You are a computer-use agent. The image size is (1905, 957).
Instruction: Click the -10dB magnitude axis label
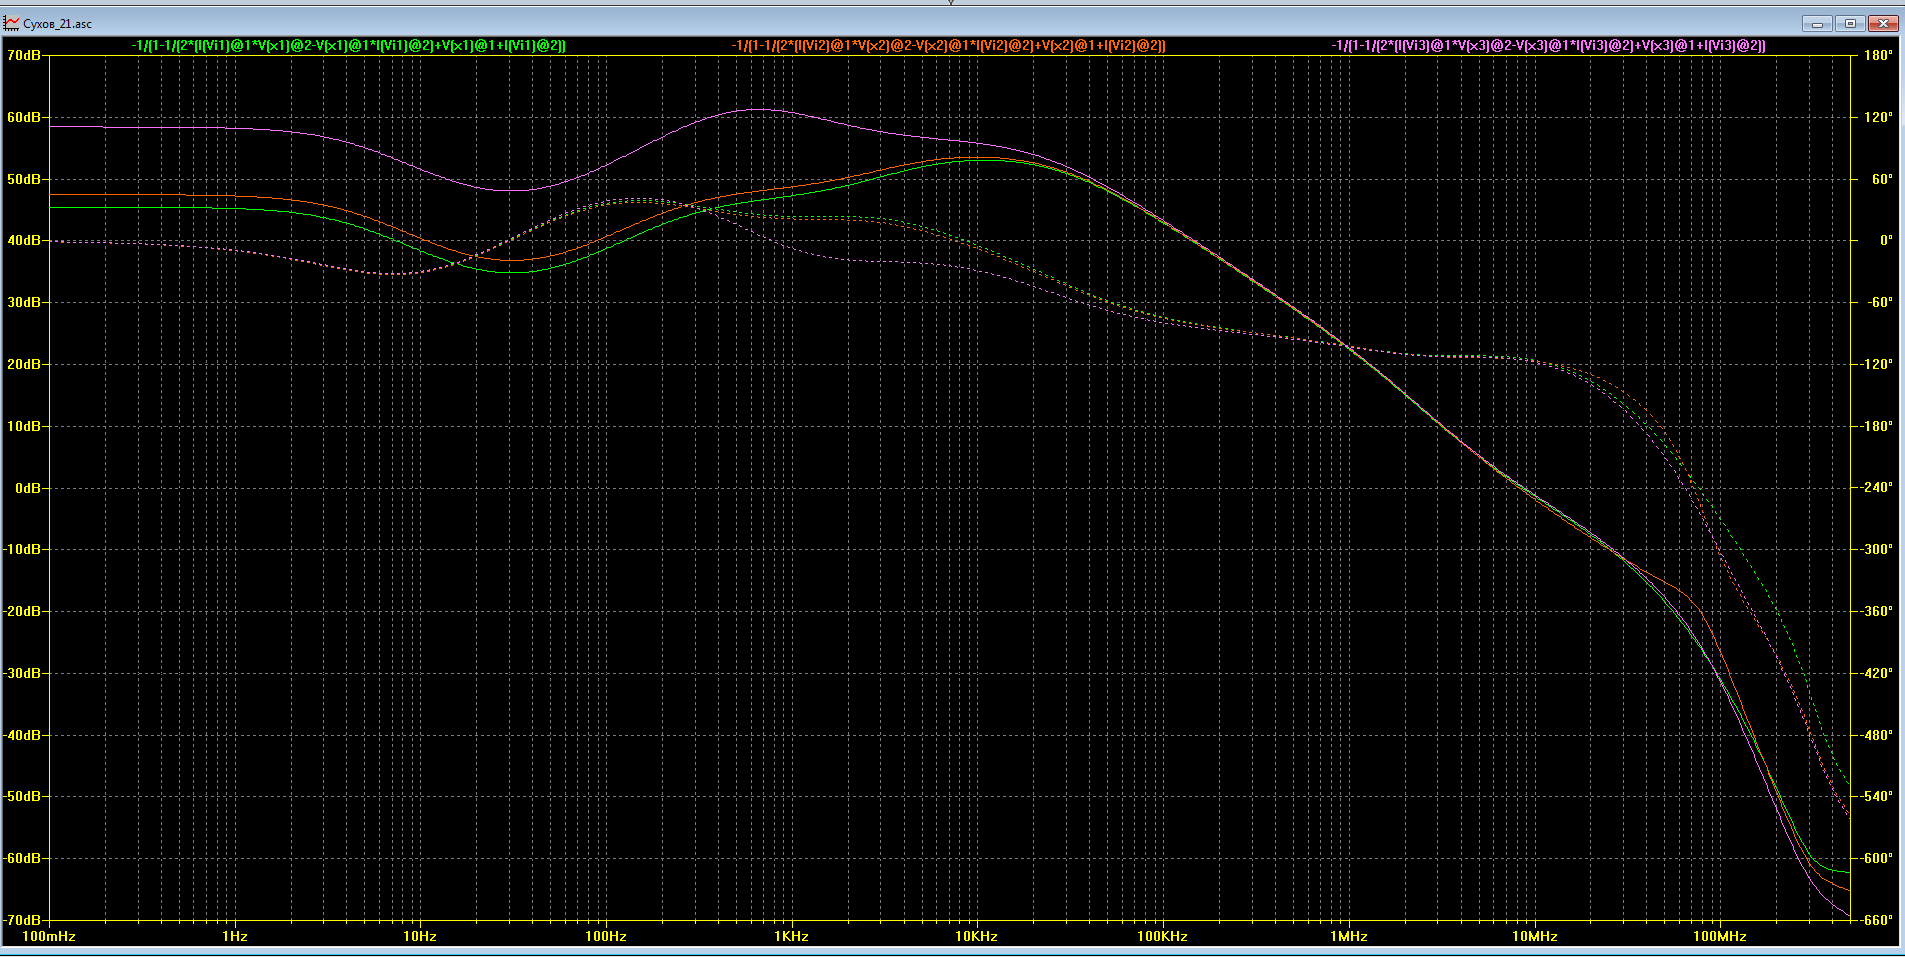pyautogui.click(x=22, y=549)
